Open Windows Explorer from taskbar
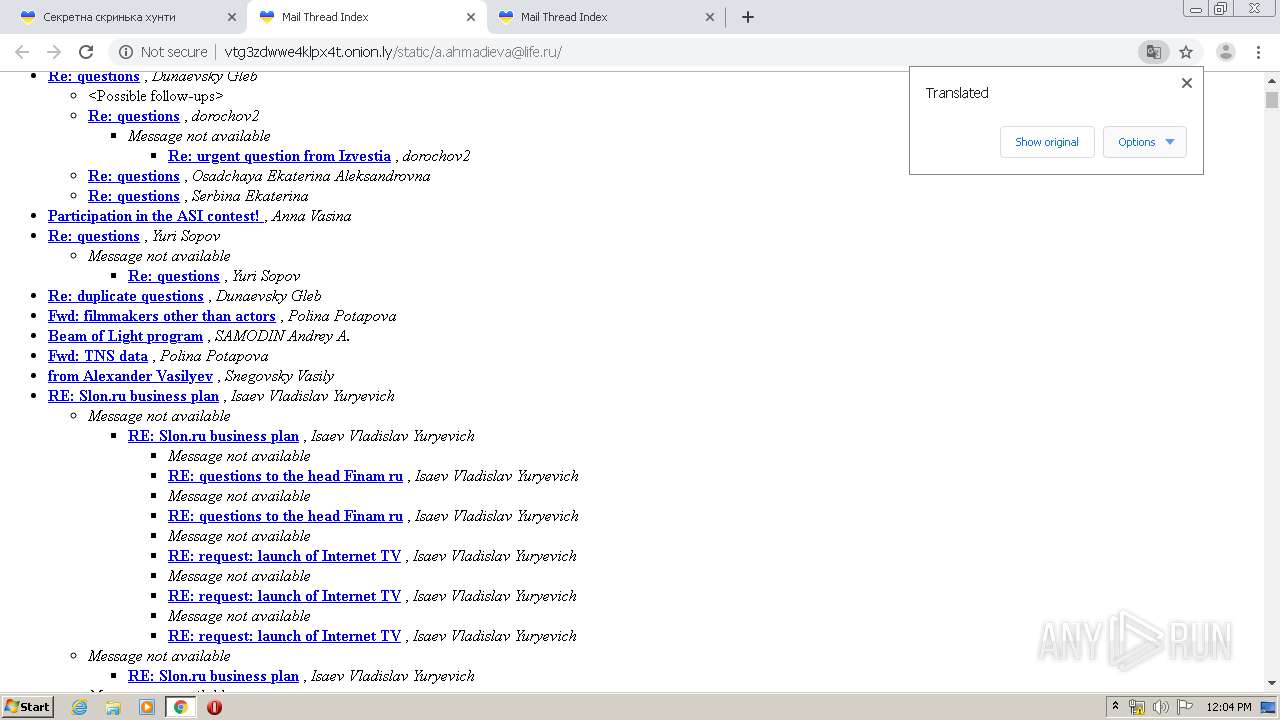Image resolution: width=1280 pixels, height=720 pixels. 113,707
